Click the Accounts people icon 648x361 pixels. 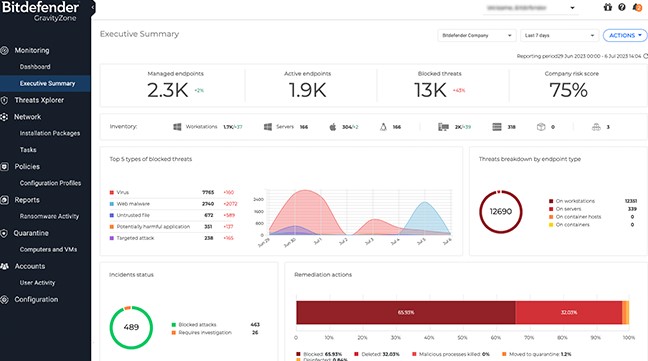click(x=4, y=266)
